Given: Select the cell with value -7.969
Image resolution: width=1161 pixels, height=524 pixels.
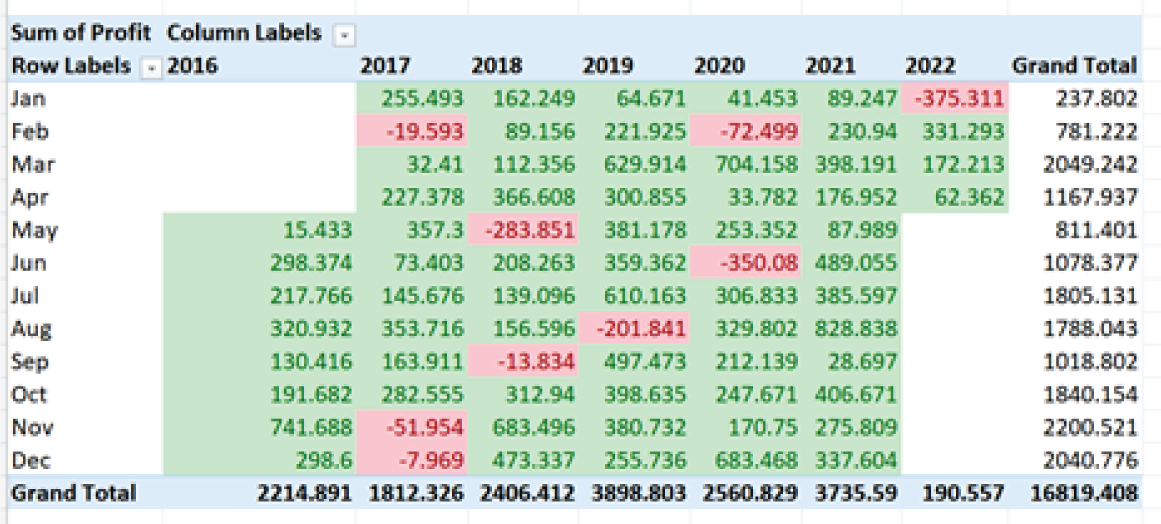Looking at the screenshot, I should pos(413,460).
